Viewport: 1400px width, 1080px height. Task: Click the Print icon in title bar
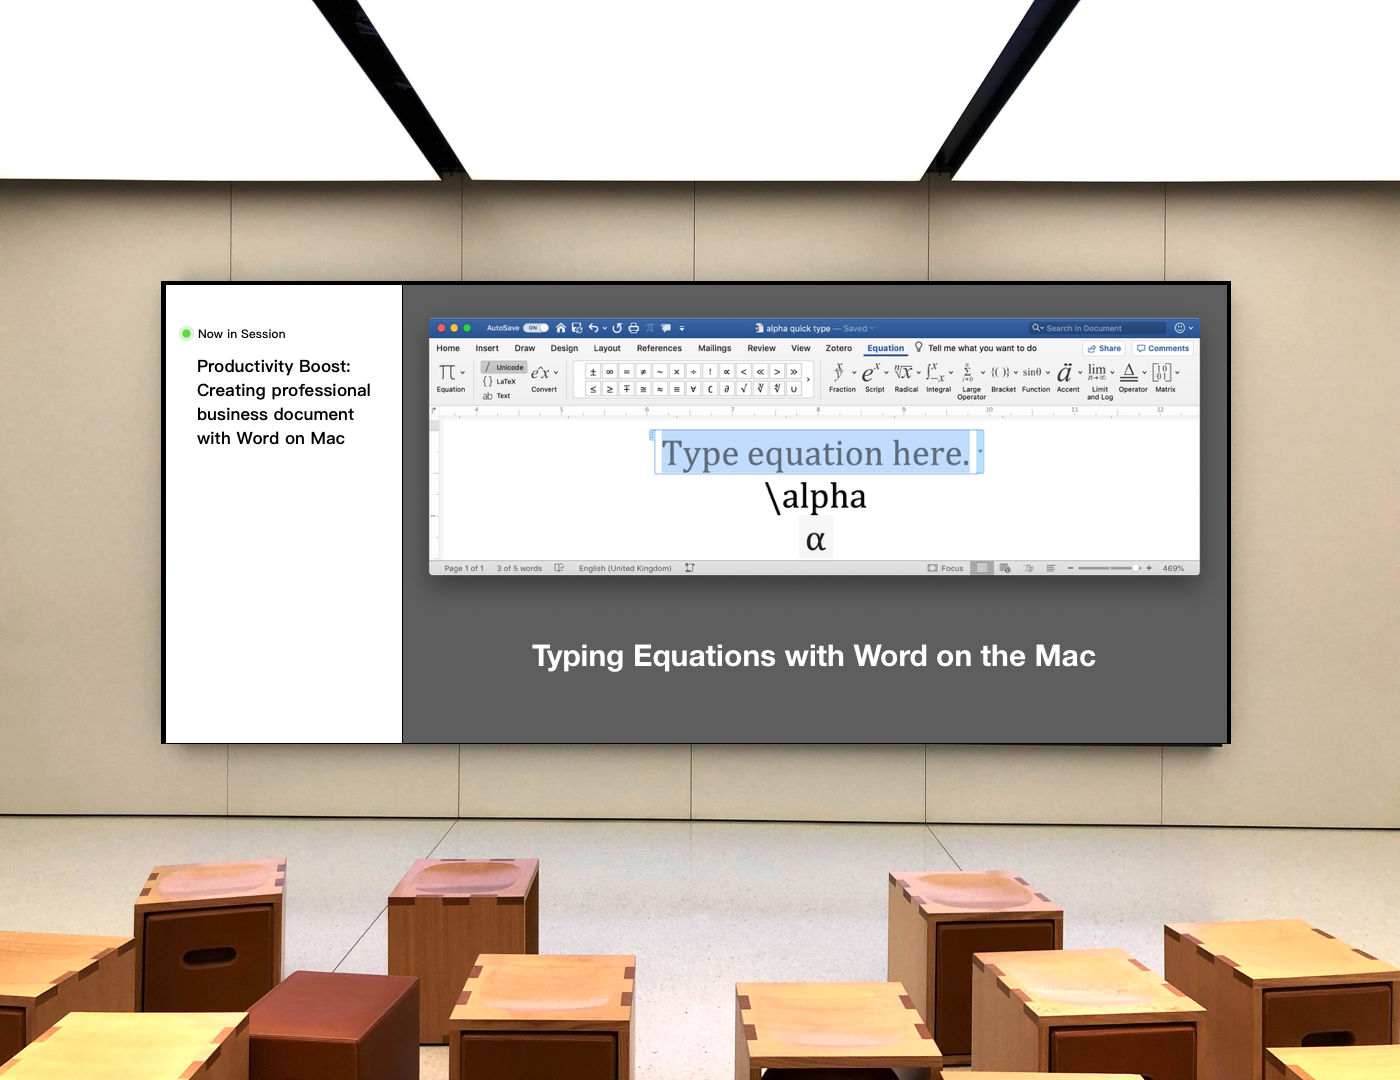(633, 328)
